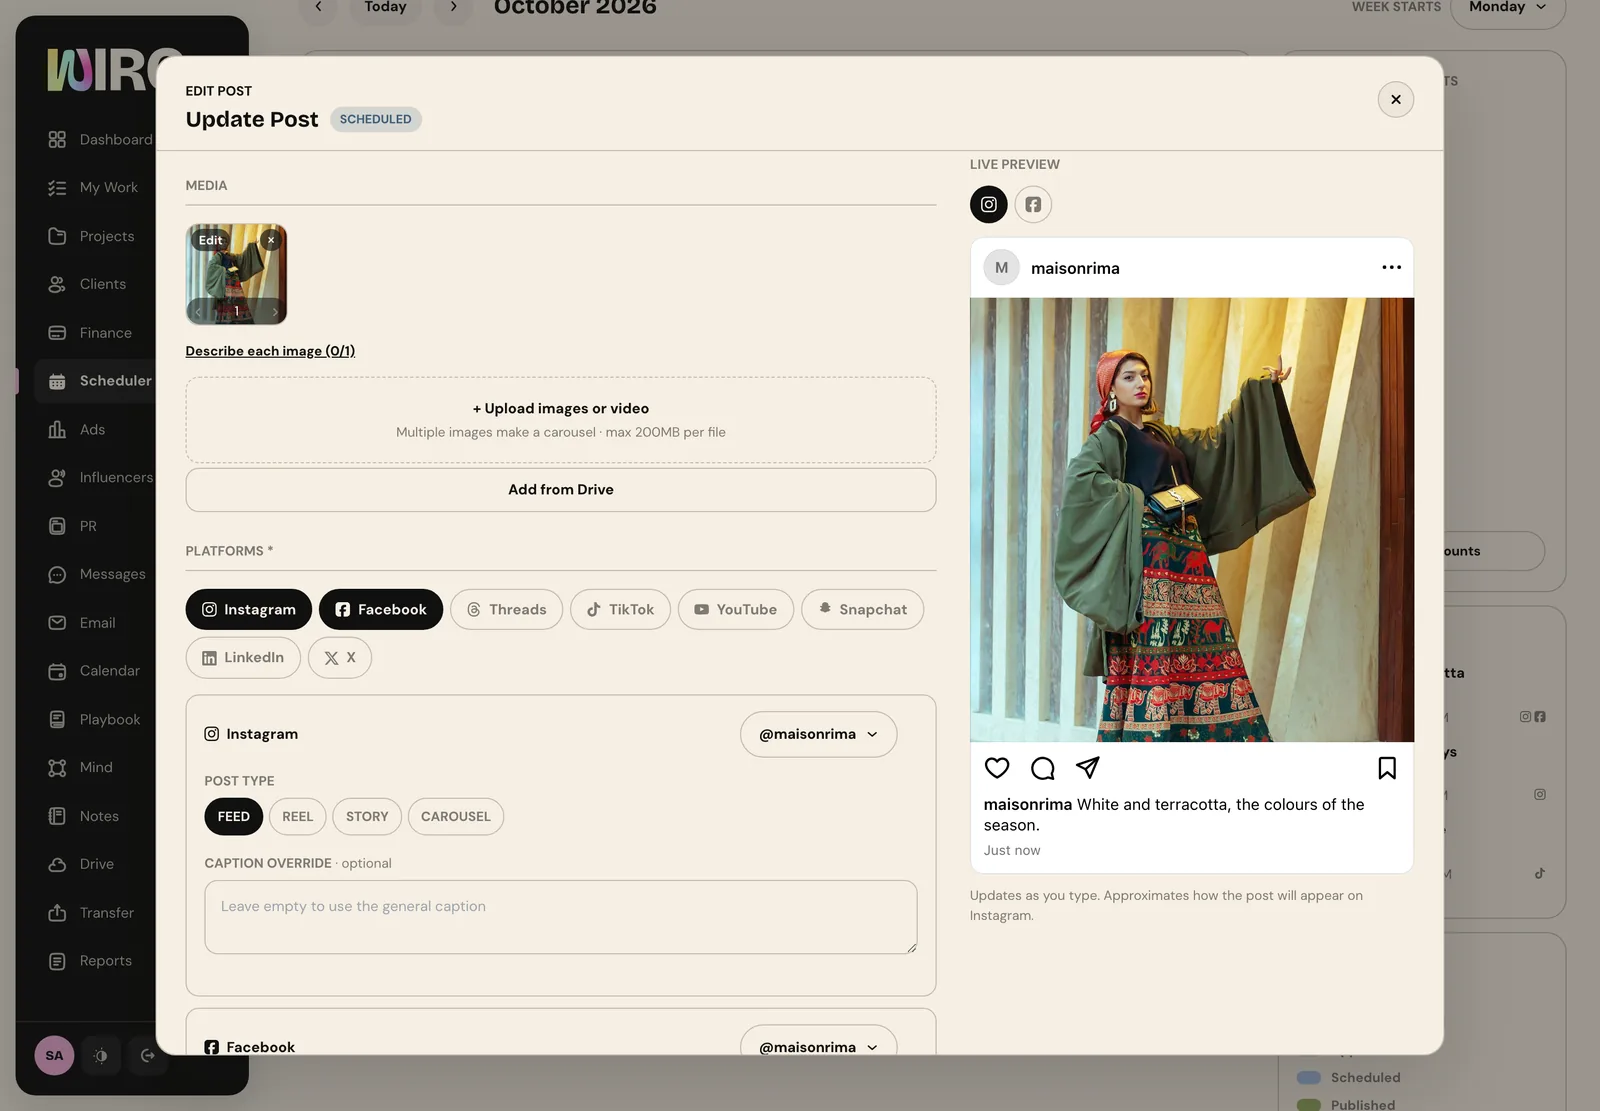1600x1111 pixels.
Task: Select STORY post type
Action: (x=367, y=816)
